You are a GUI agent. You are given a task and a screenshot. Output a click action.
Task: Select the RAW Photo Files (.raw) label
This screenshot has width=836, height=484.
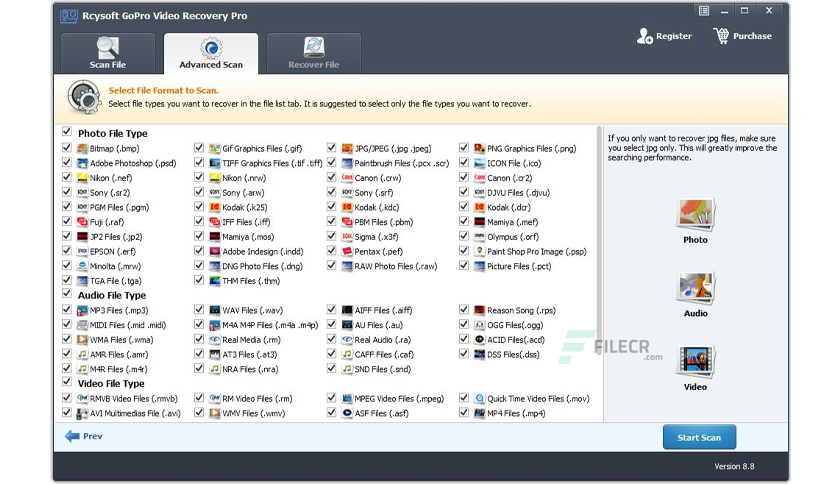pos(396,266)
